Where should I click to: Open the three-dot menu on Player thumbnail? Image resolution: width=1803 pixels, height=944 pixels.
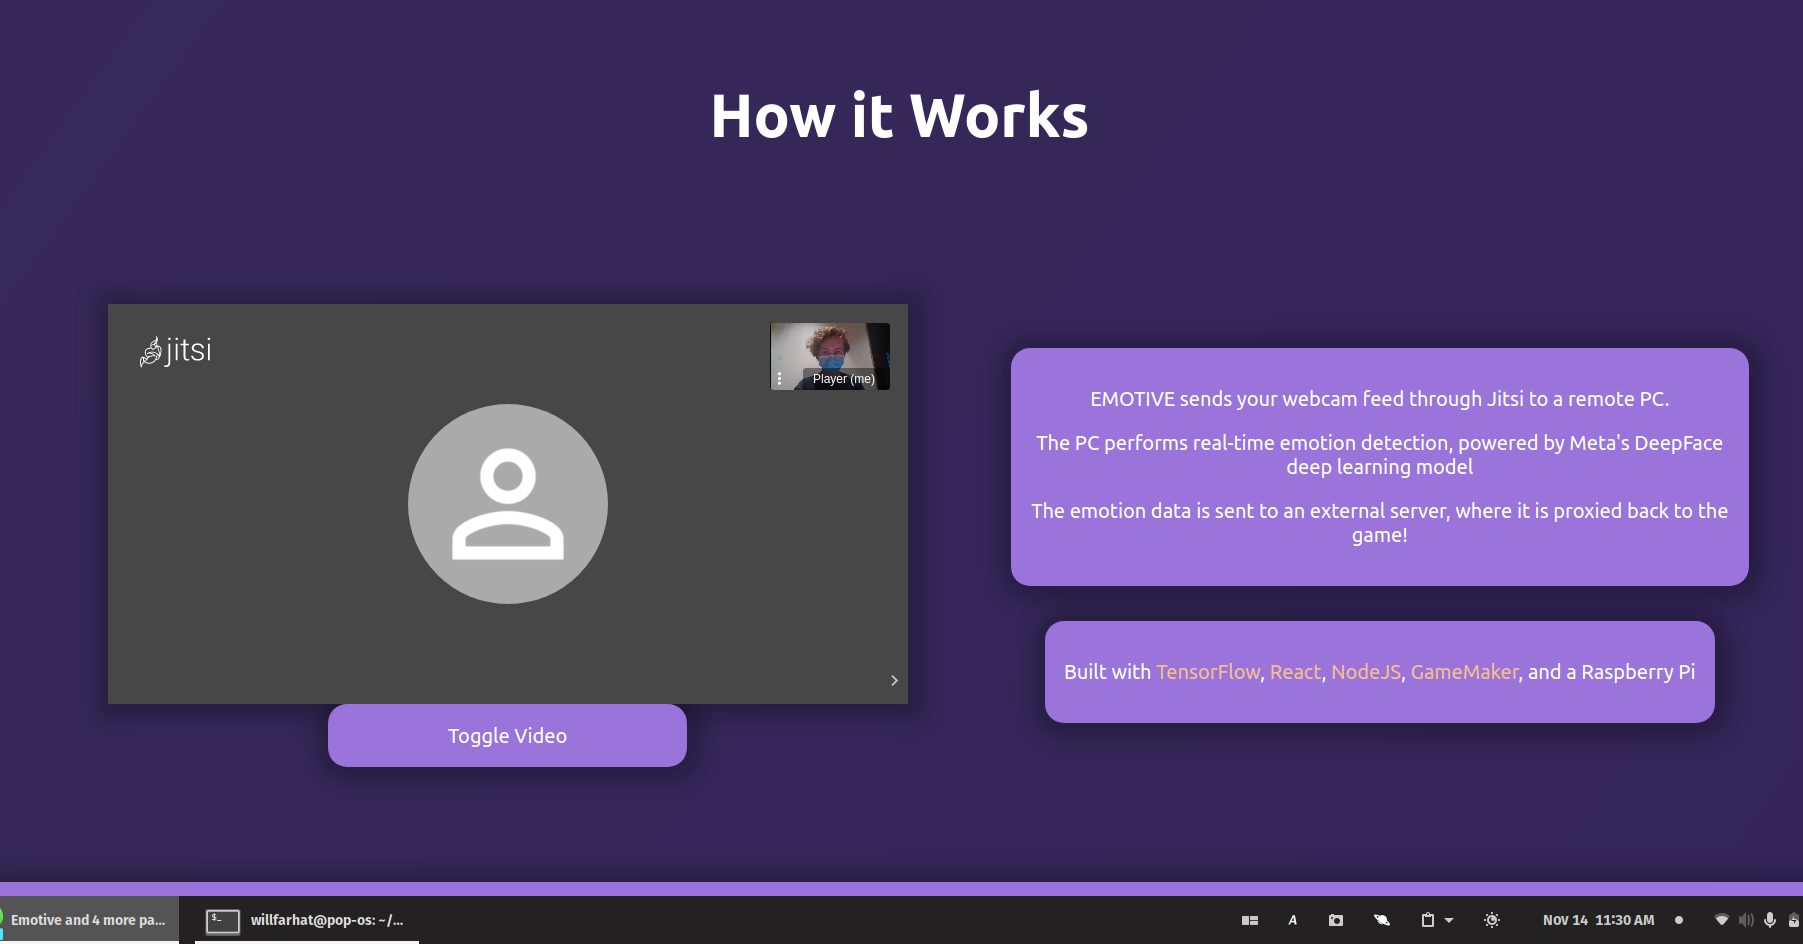point(780,379)
